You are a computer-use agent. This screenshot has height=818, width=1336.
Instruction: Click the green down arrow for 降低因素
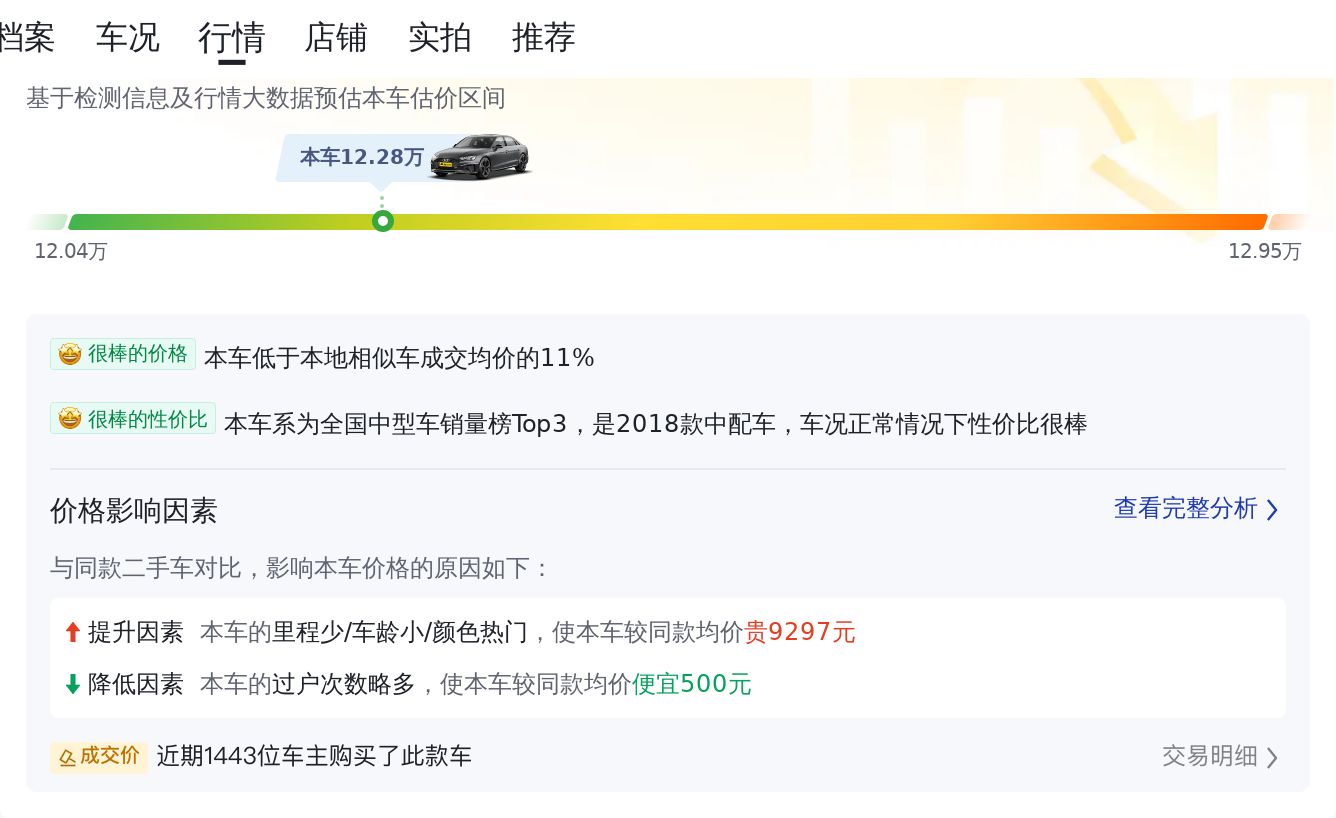coord(72,684)
